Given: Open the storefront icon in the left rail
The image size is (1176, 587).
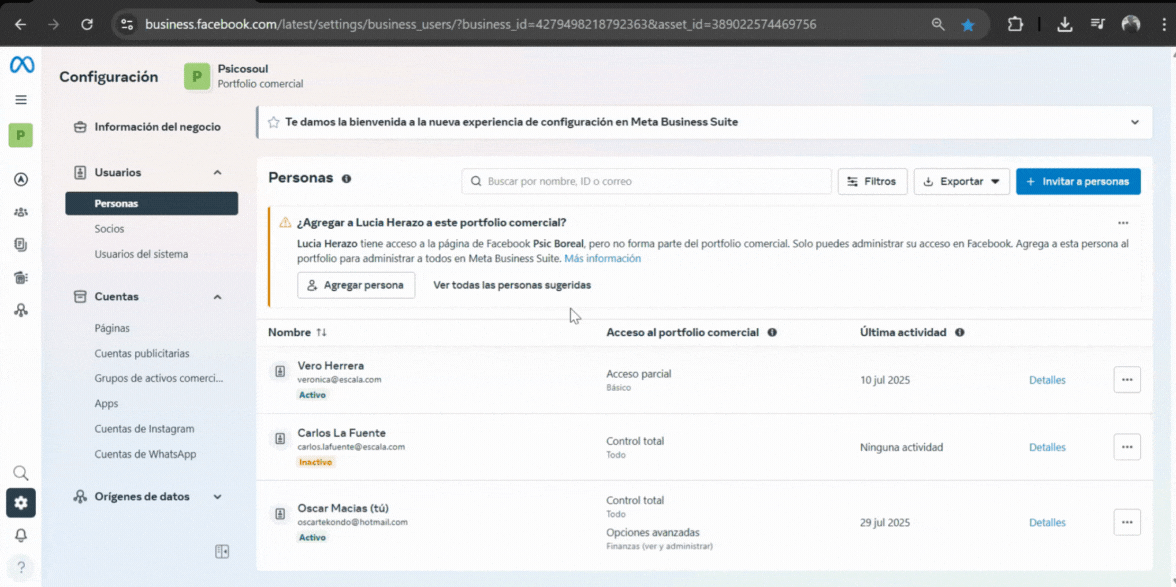Looking at the screenshot, I should click(x=21, y=277).
